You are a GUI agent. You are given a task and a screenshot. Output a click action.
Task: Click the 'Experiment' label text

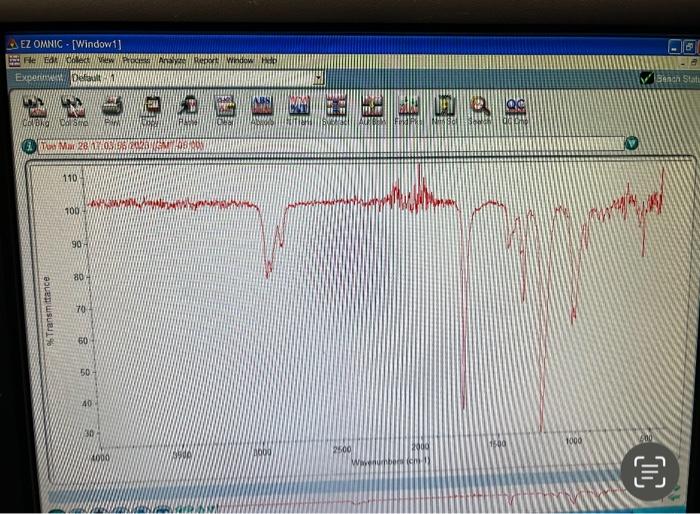click(39, 78)
